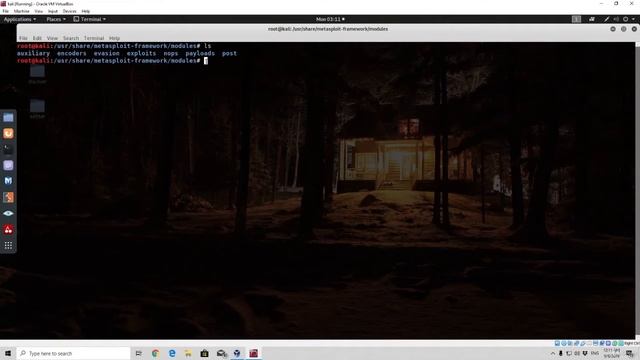
Task: Click 'encoders' in the ls output
Action: click(x=71, y=53)
